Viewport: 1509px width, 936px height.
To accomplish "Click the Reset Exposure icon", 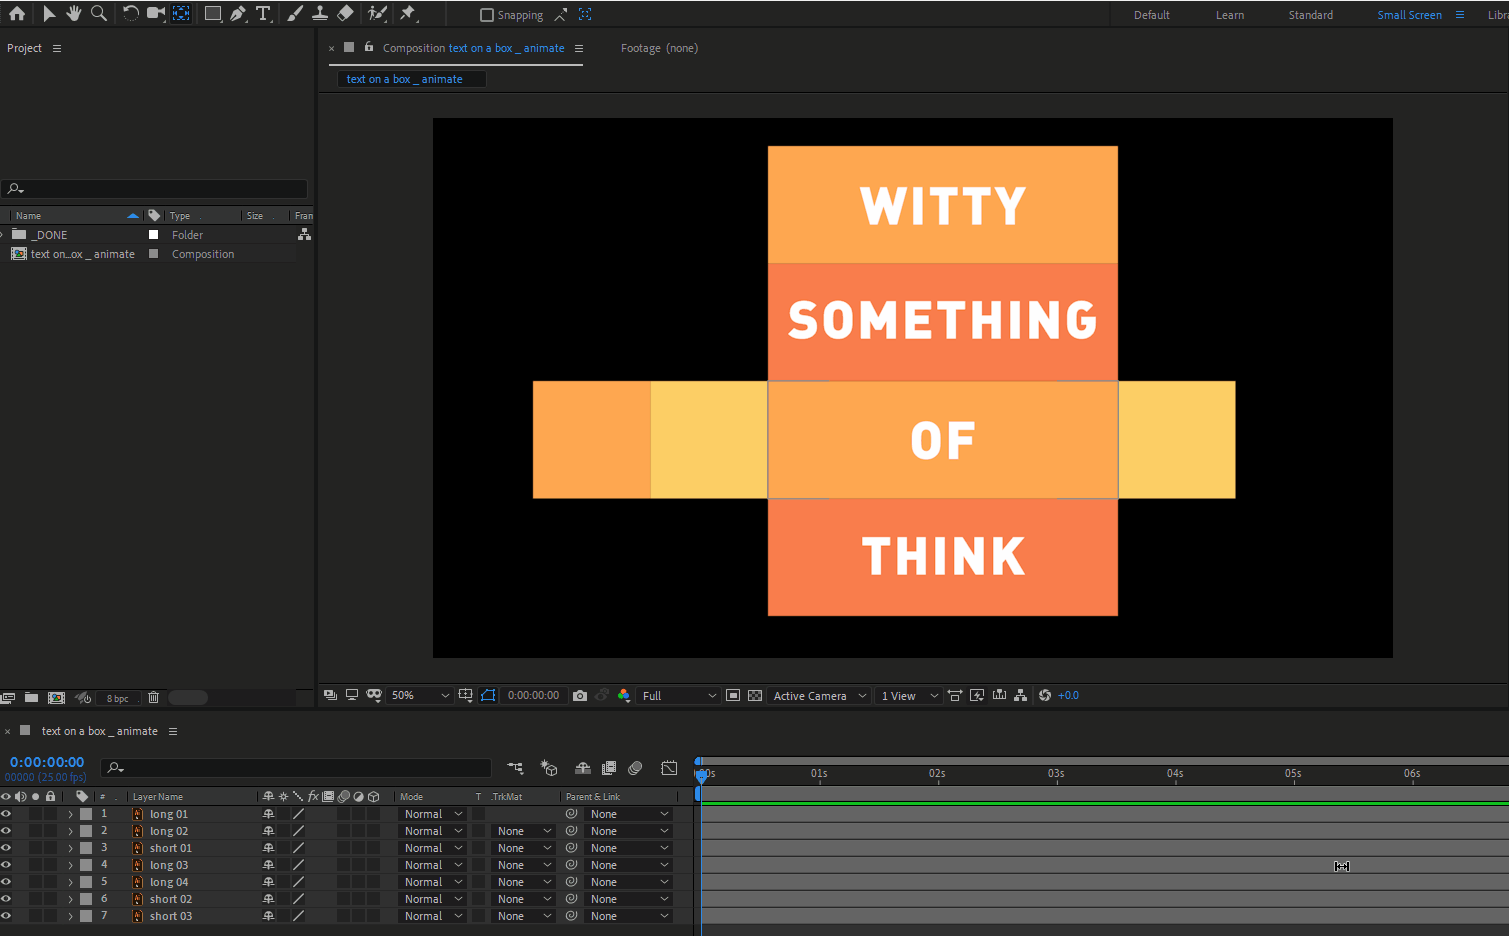I will pyautogui.click(x=1045, y=696).
